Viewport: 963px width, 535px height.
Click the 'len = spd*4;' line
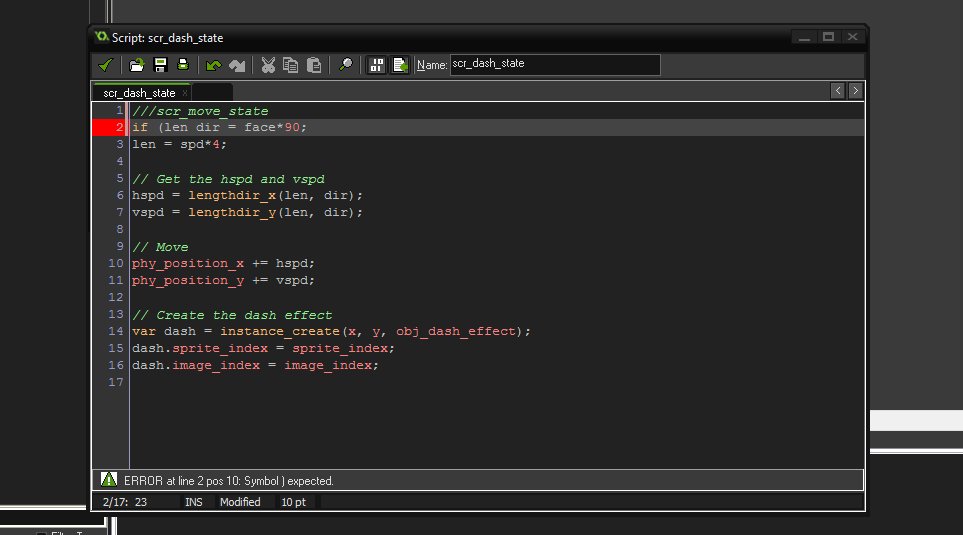click(x=179, y=144)
